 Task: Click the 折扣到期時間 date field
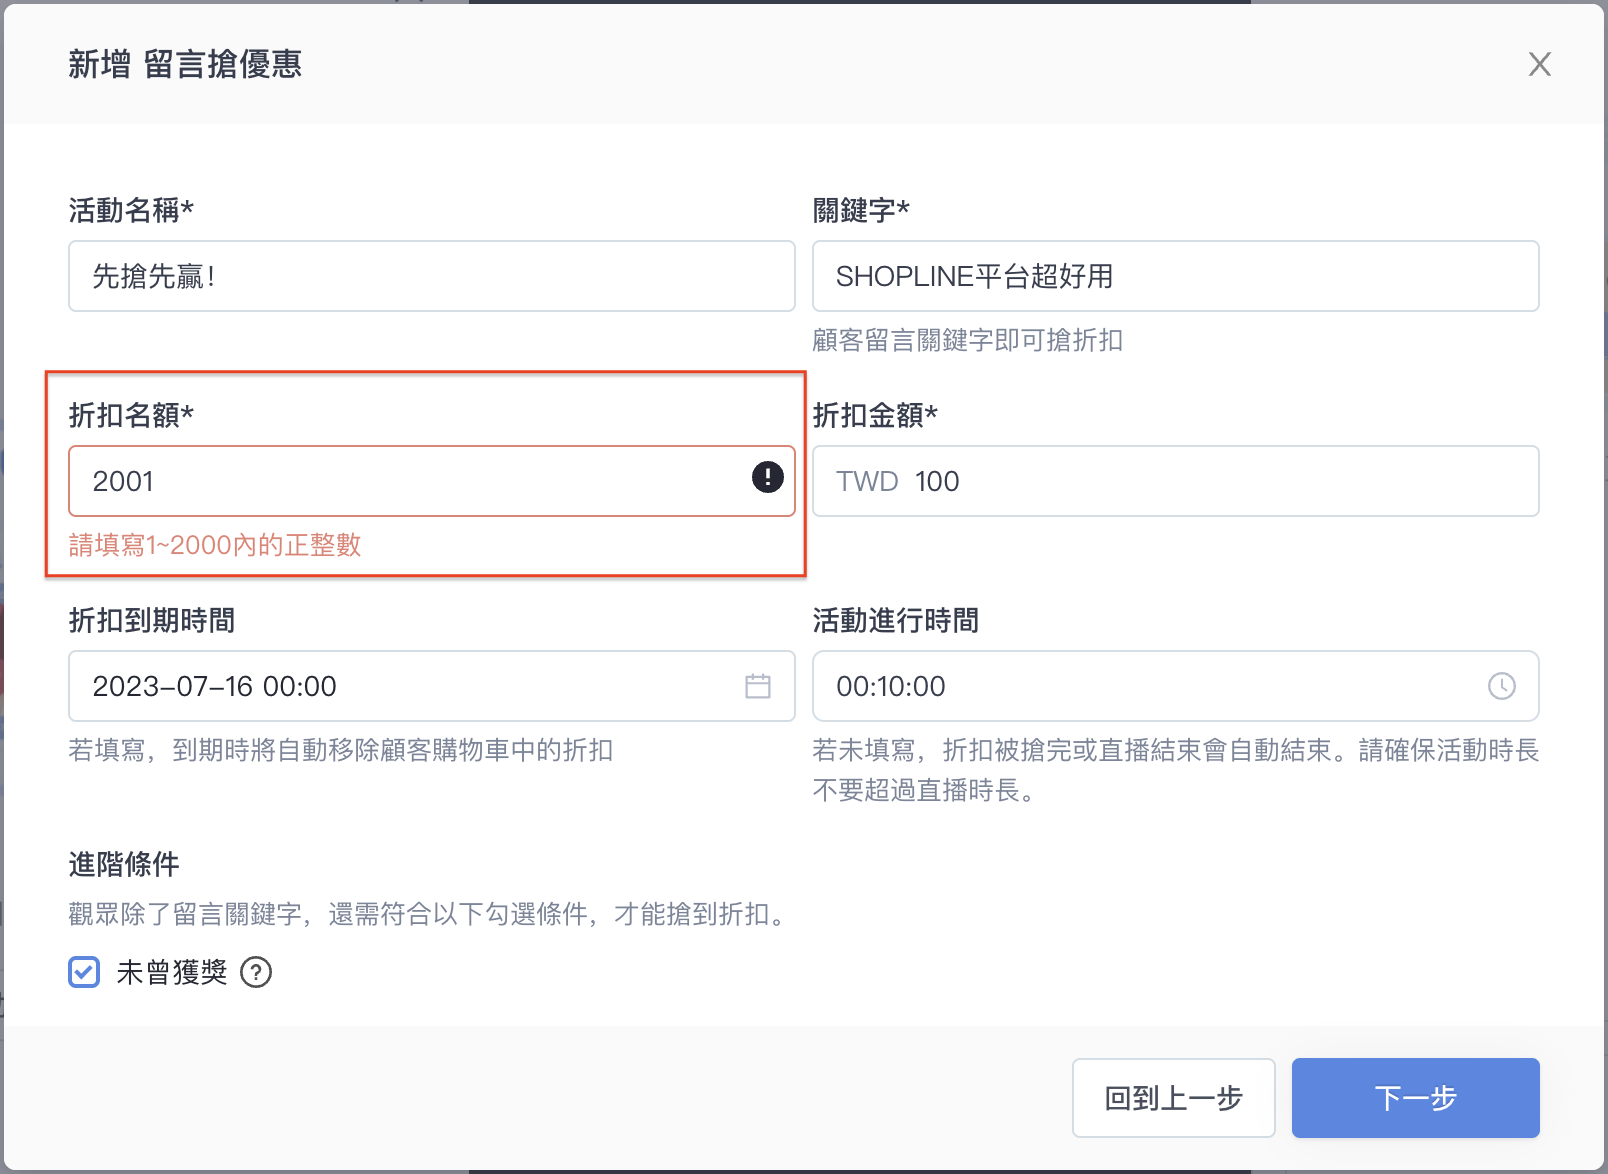click(x=432, y=686)
